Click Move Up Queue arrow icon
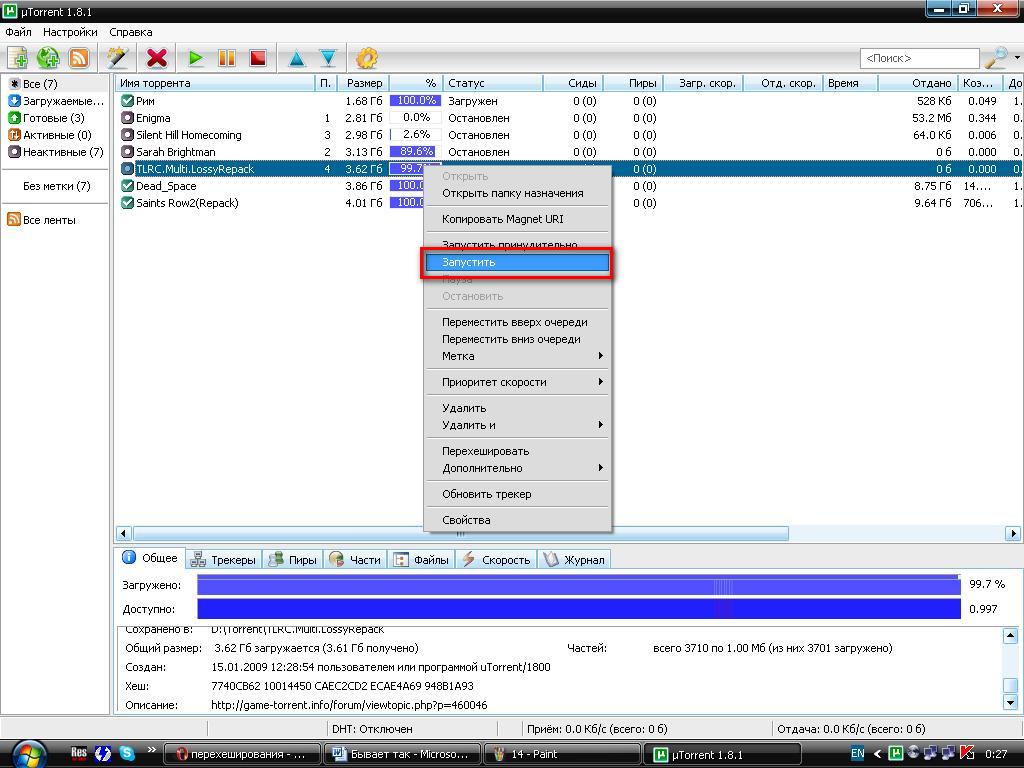Screen dimensions: 1024x768 (x=297, y=59)
